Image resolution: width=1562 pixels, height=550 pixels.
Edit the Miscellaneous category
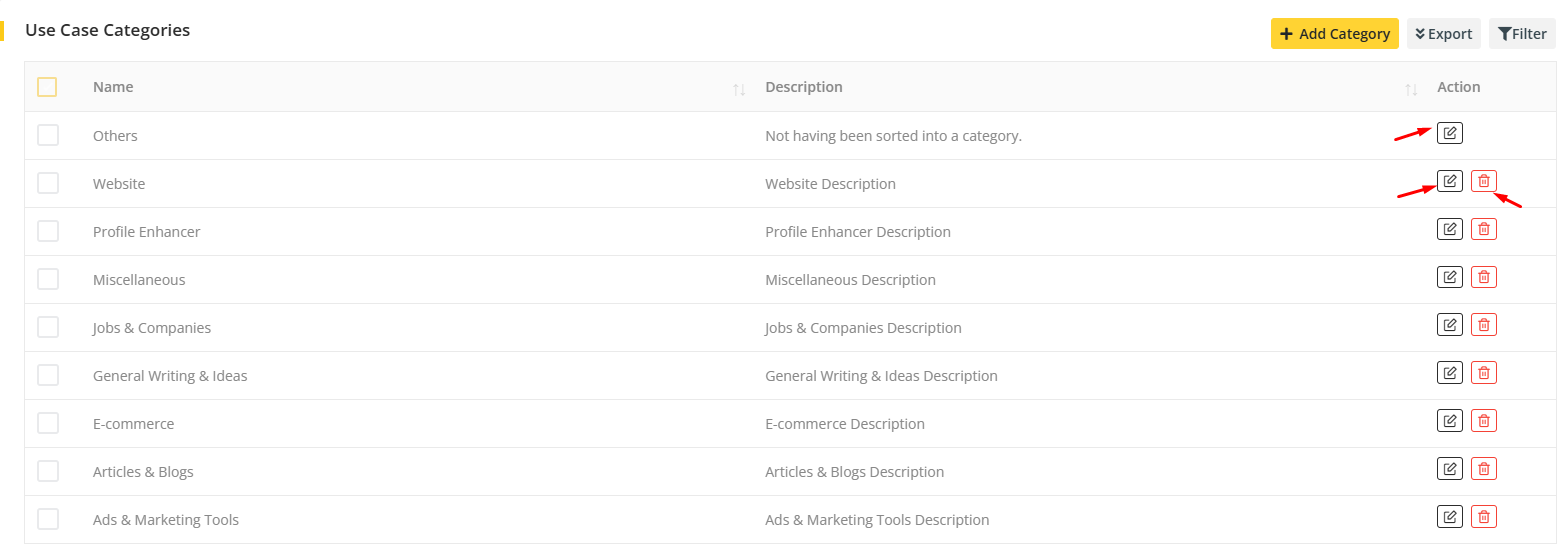coord(1449,277)
